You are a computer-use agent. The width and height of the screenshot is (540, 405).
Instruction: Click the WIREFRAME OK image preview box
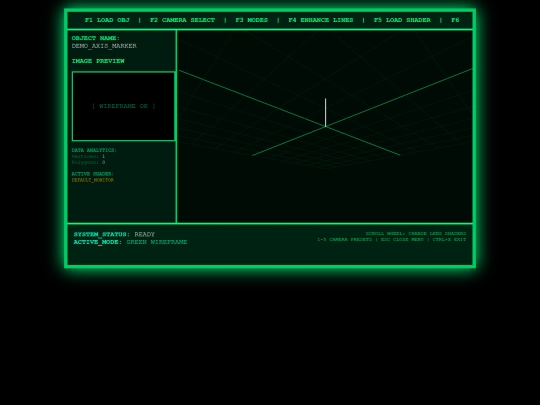(124, 106)
